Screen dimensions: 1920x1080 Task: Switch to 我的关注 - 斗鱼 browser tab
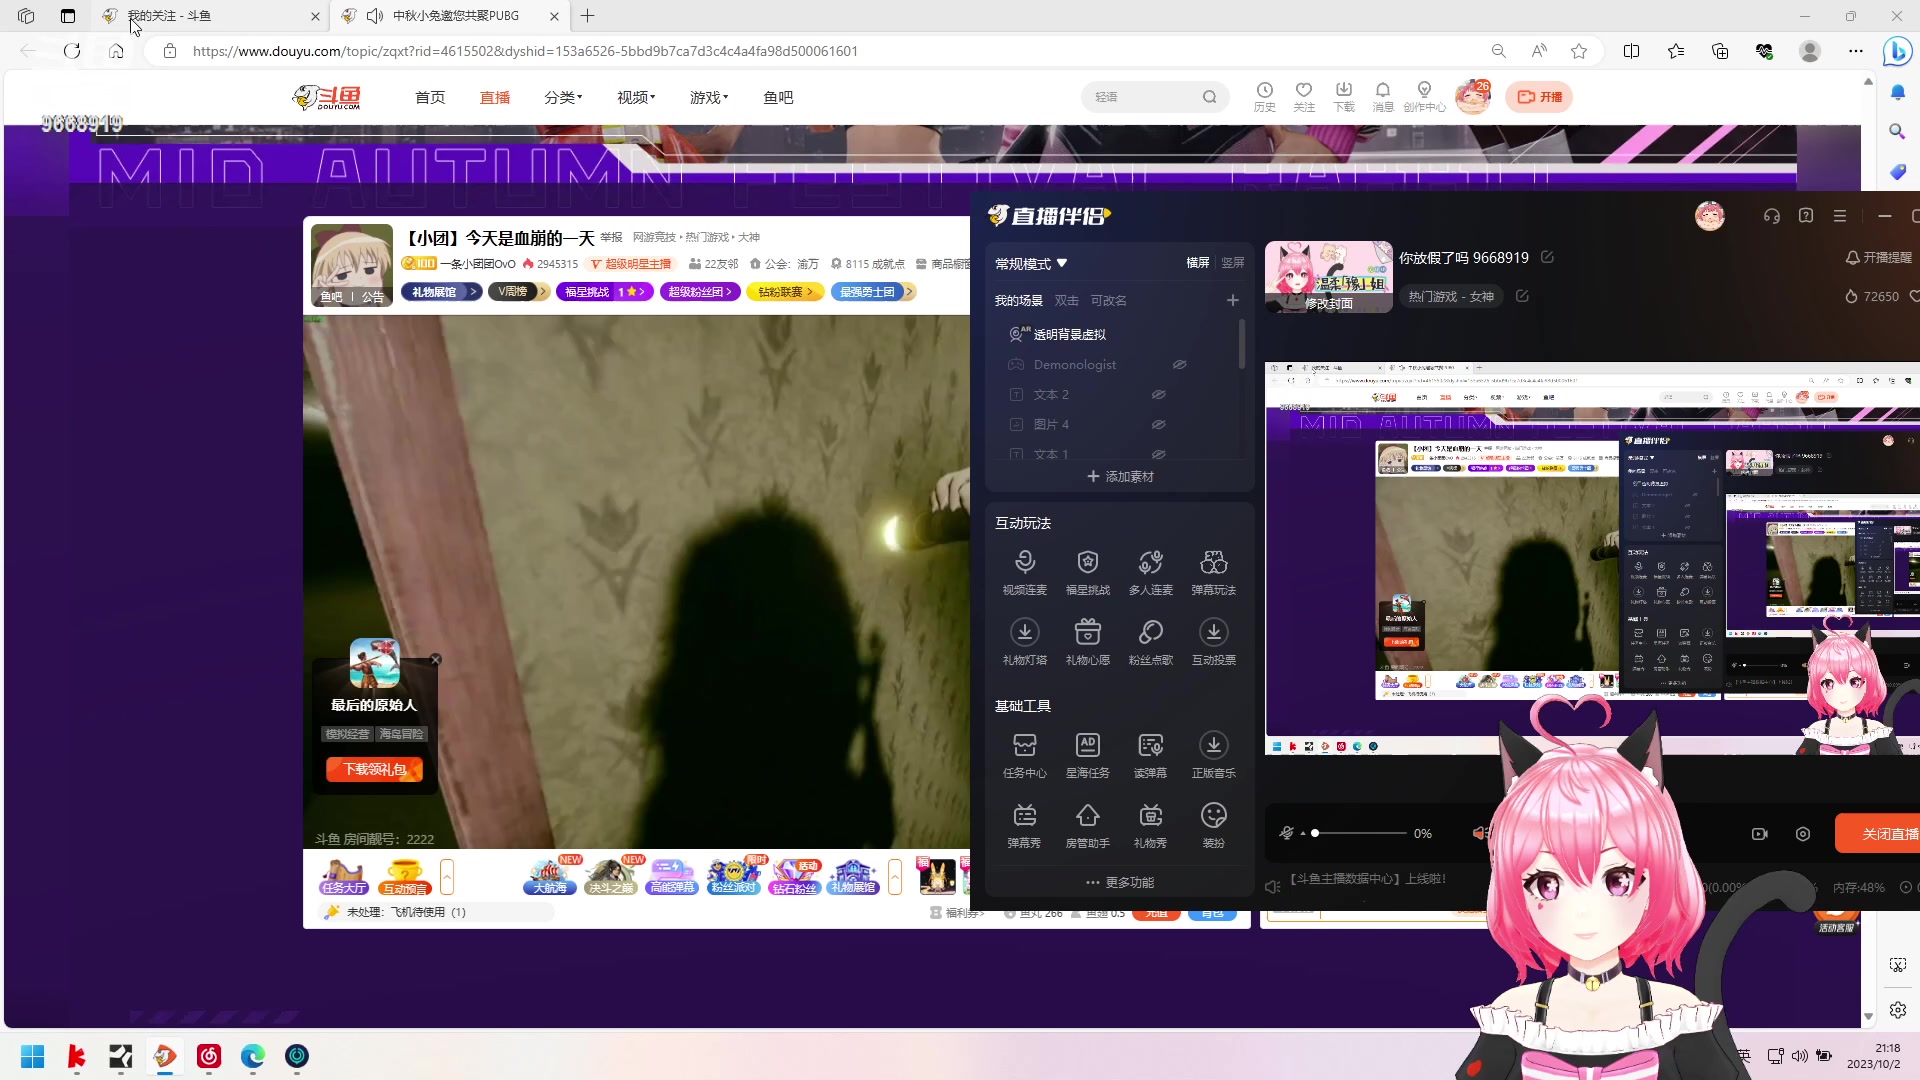pos(211,16)
